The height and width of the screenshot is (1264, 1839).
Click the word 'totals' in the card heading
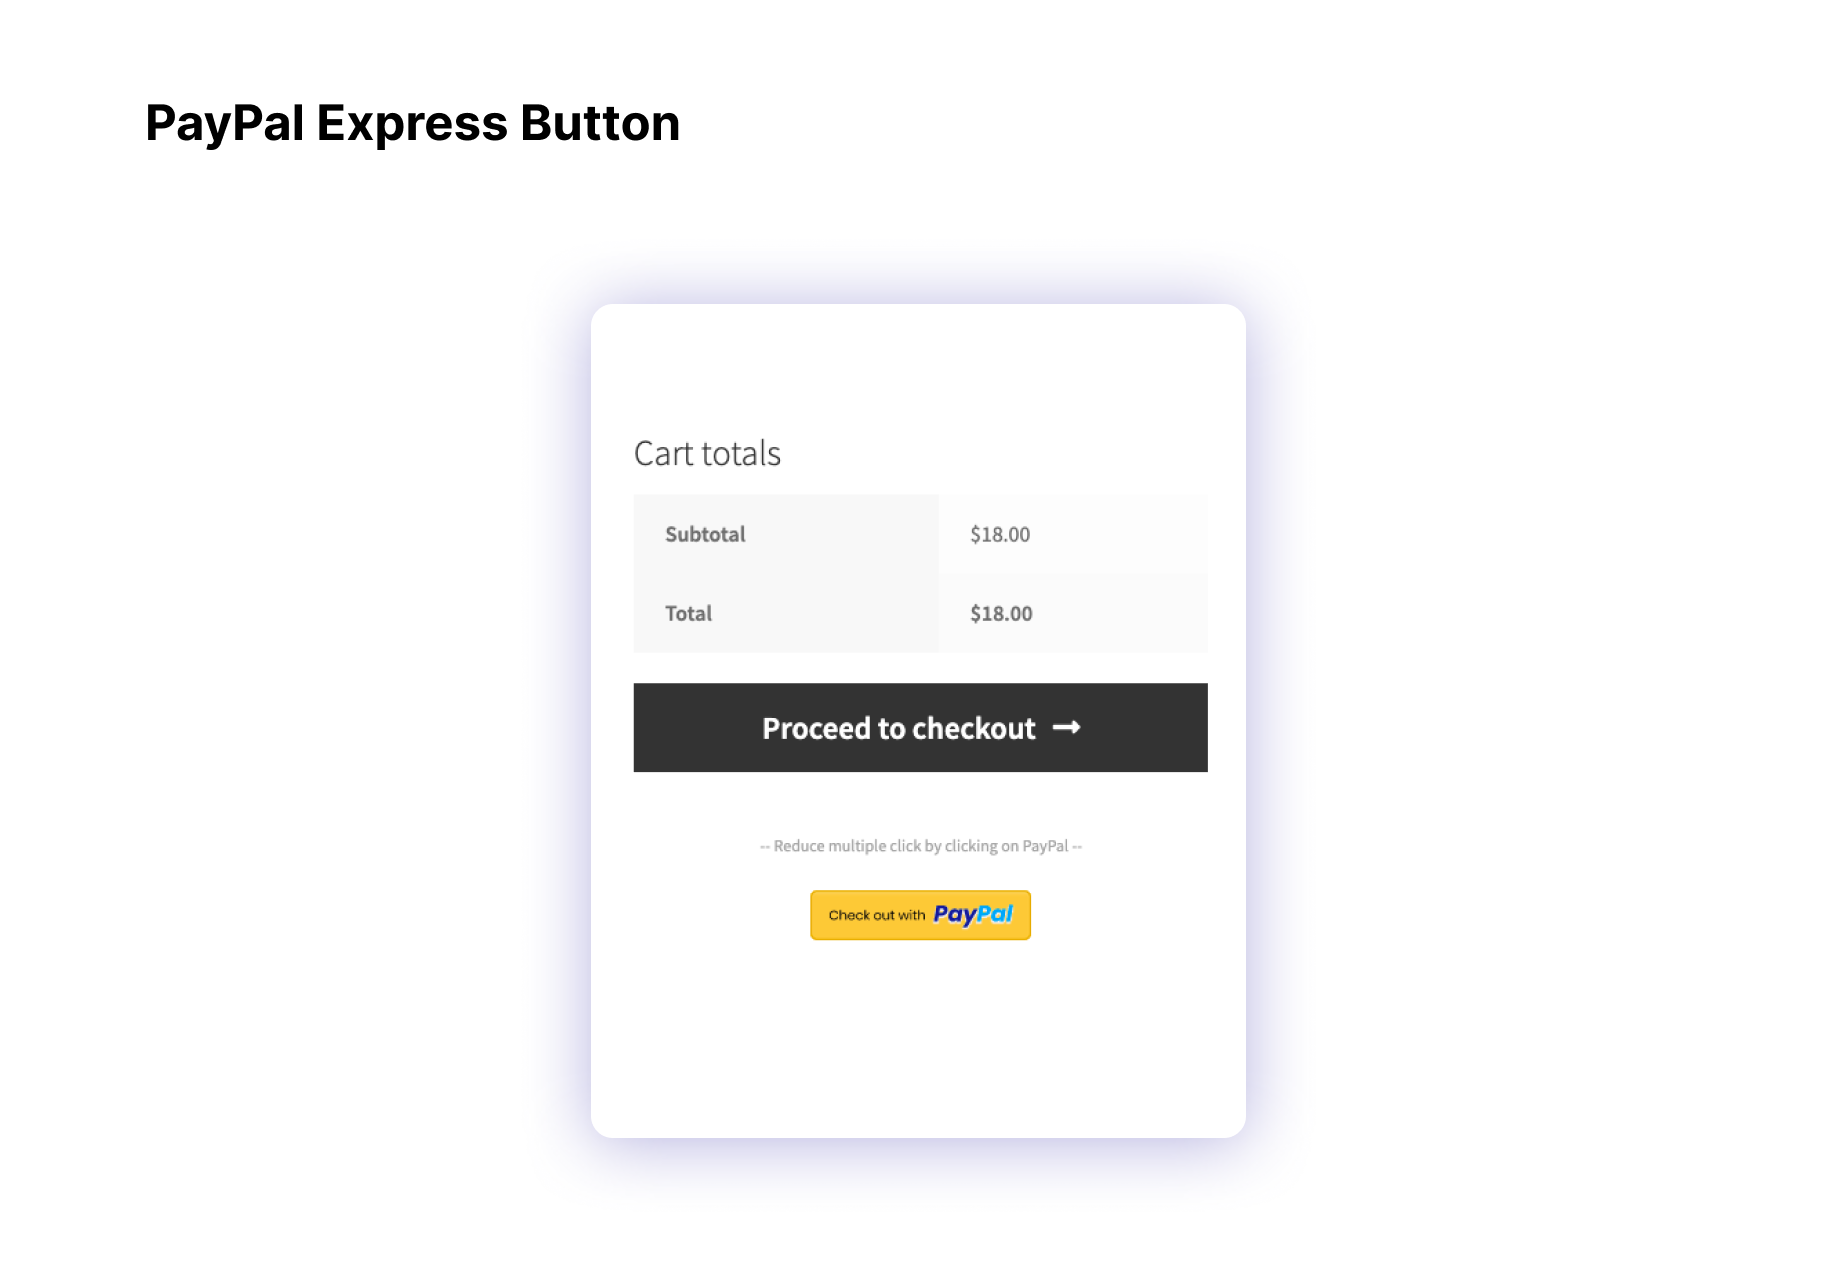coord(741,454)
